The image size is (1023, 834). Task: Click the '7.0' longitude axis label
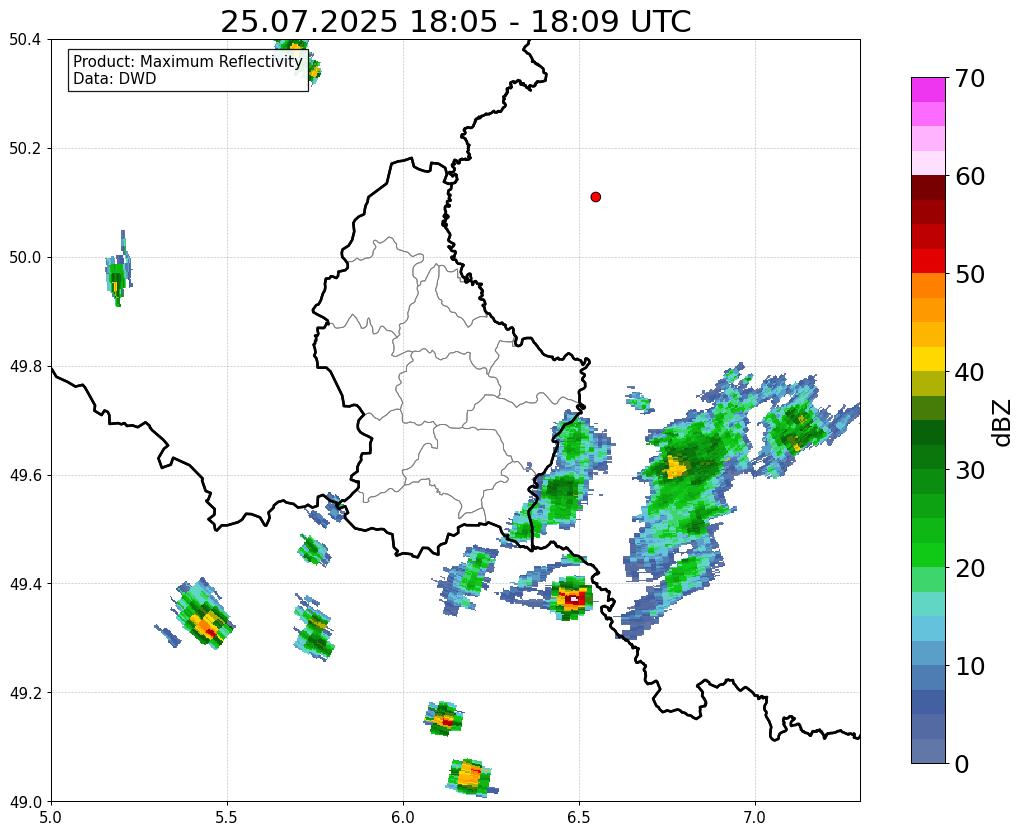[755, 817]
